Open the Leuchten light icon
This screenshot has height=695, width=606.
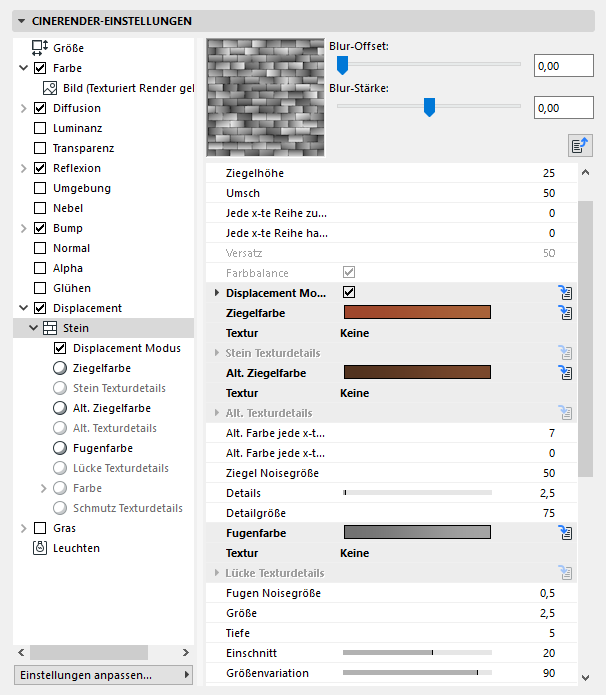coord(40,548)
